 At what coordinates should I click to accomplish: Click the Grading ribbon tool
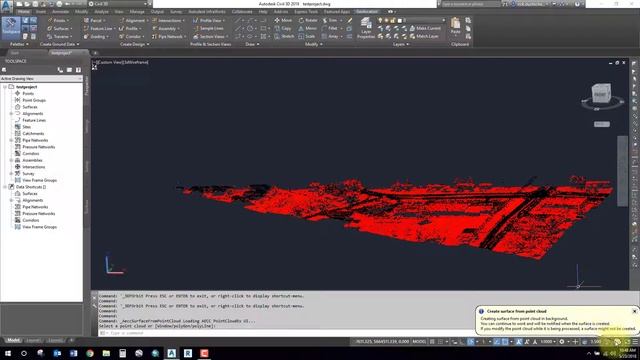[96, 36]
